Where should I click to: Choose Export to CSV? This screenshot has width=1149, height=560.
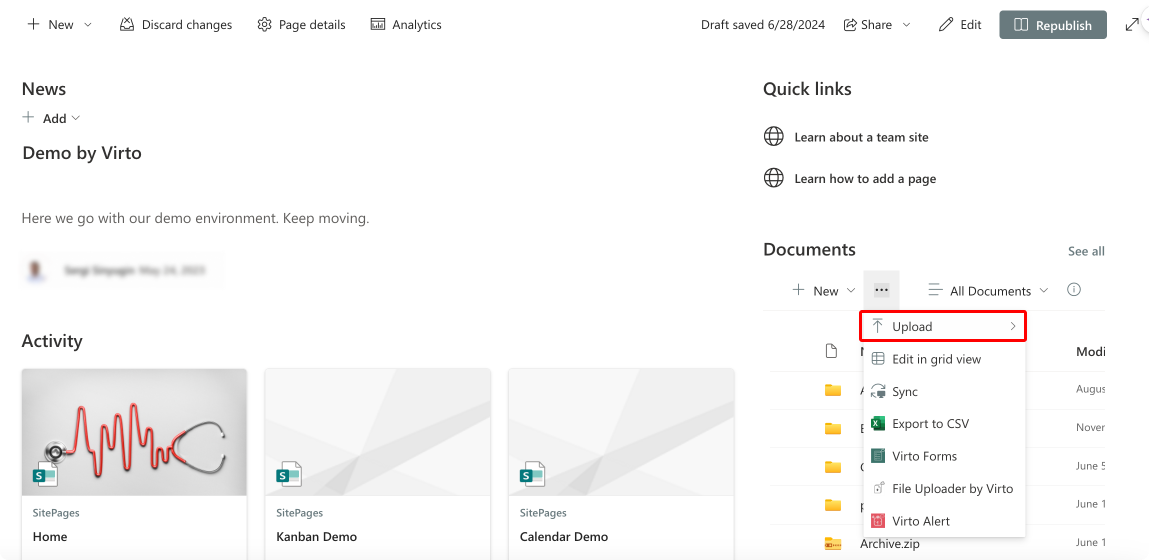point(945,424)
